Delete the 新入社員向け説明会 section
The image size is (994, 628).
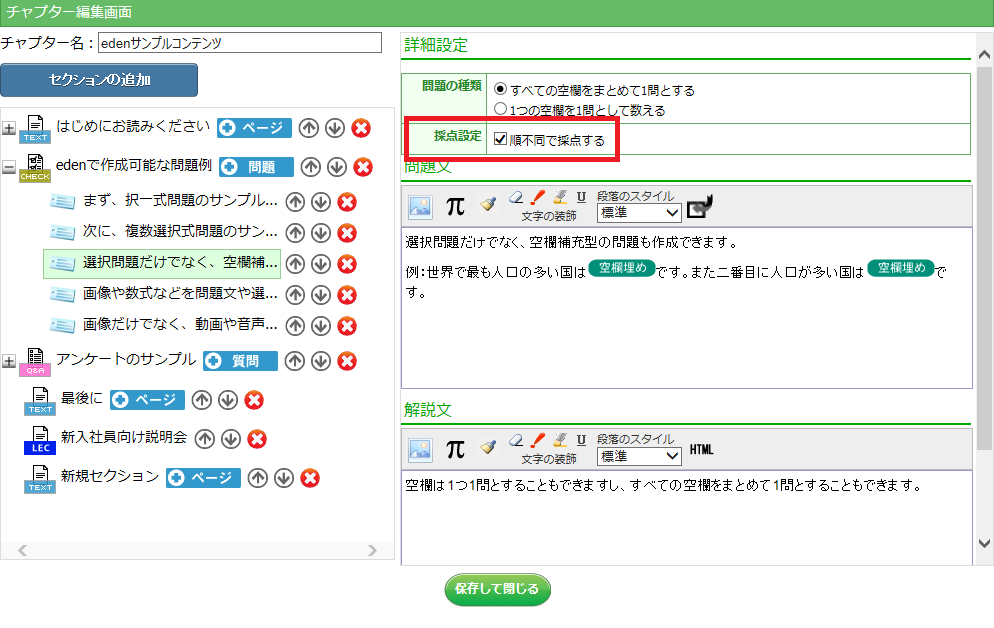coord(257,439)
